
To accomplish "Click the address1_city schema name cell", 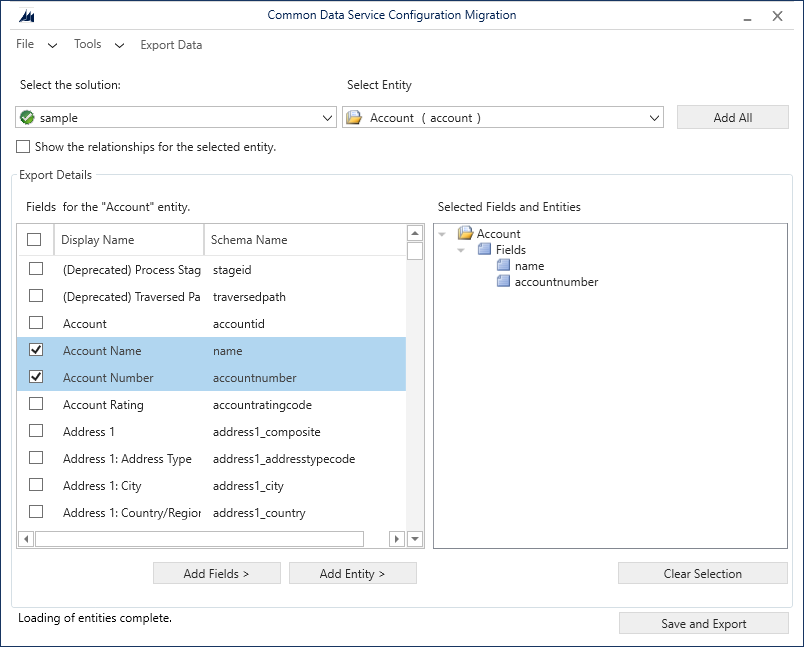I will coord(248,486).
